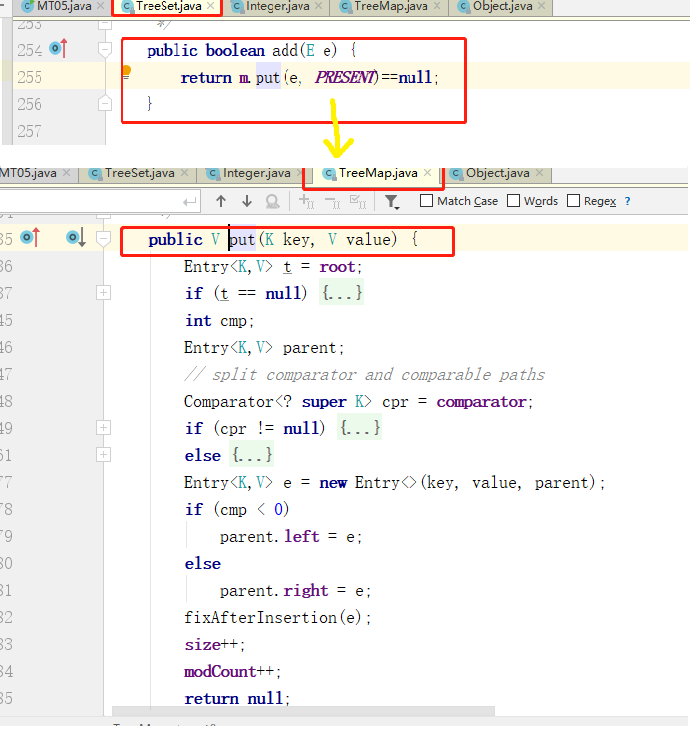Collapse the put method fold marker at its signature

pyautogui.click(x=103, y=239)
